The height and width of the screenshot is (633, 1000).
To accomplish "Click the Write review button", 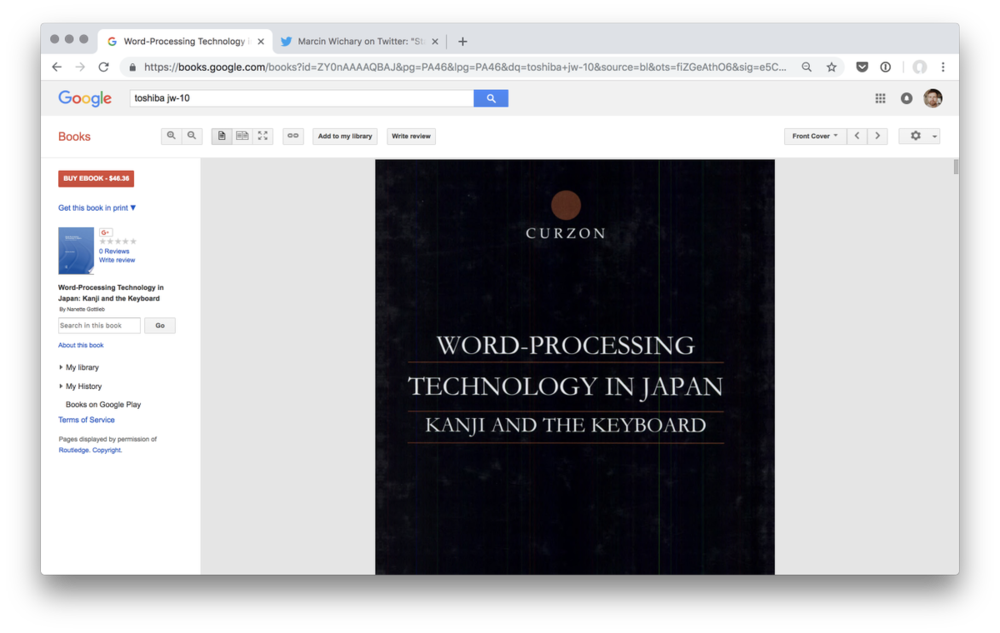I will click(411, 136).
